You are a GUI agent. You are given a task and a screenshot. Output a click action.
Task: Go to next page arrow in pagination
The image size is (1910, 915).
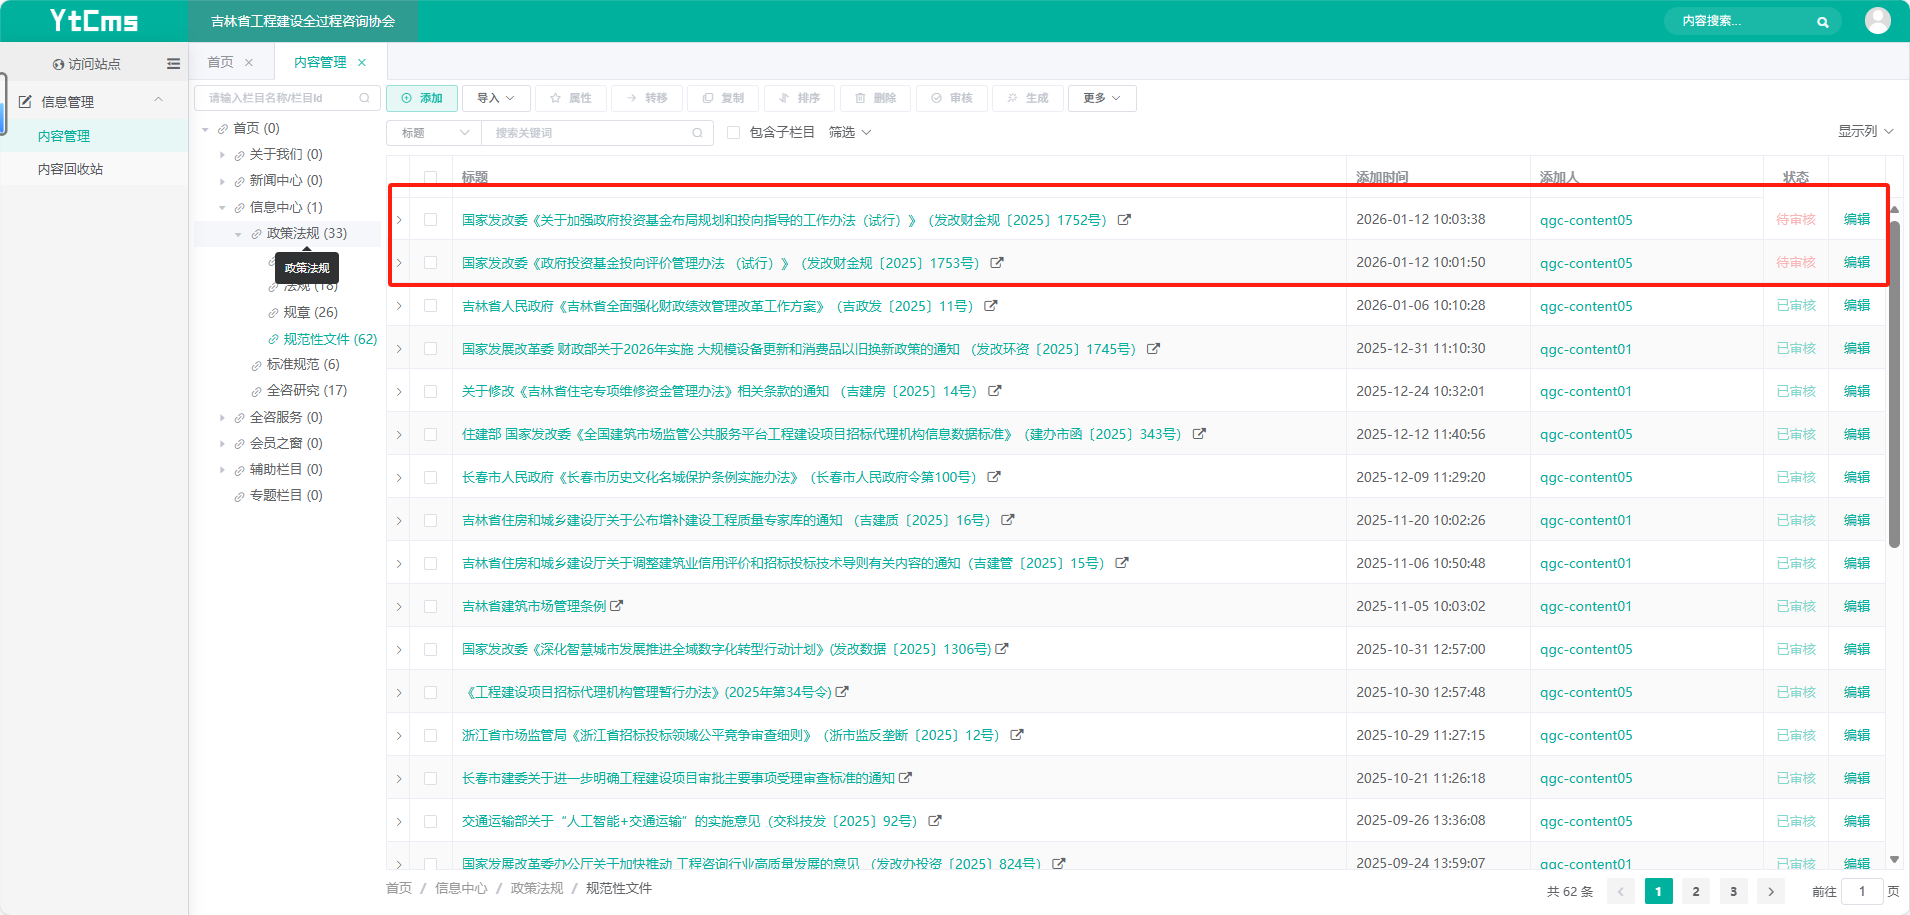click(x=1771, y=891)
